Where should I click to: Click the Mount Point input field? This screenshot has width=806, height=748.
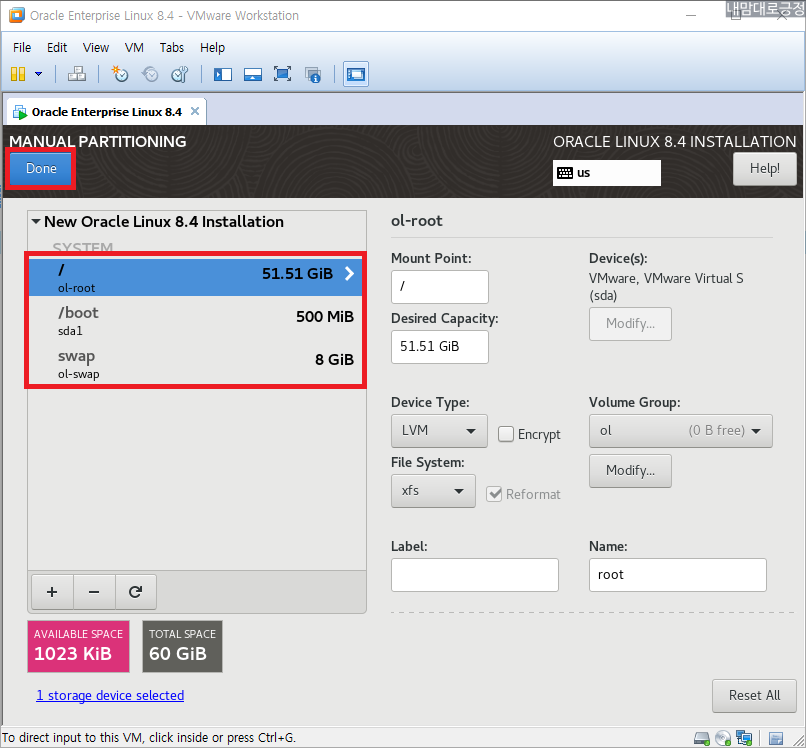pos(439,287)
